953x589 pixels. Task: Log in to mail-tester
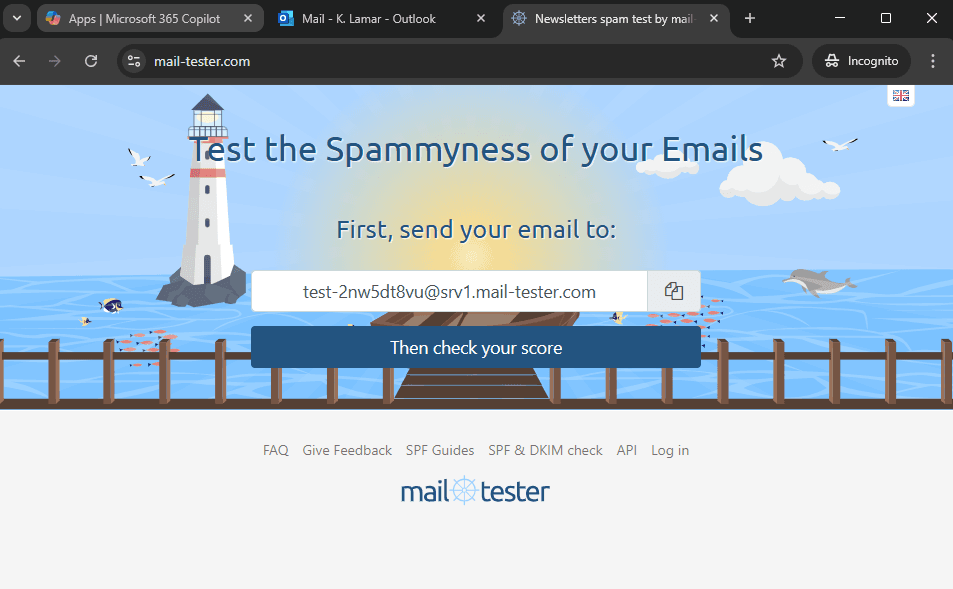pyautogui.click(x=669, y=450)
